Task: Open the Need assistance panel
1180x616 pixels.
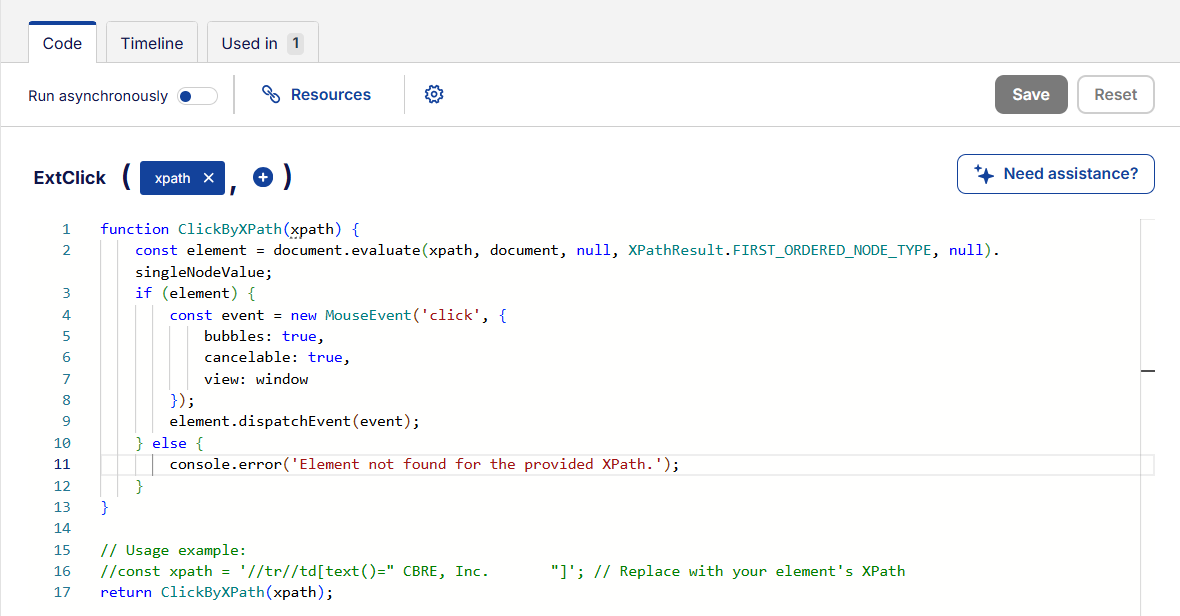Action: pyautogui.click(x=1055, y=173)
